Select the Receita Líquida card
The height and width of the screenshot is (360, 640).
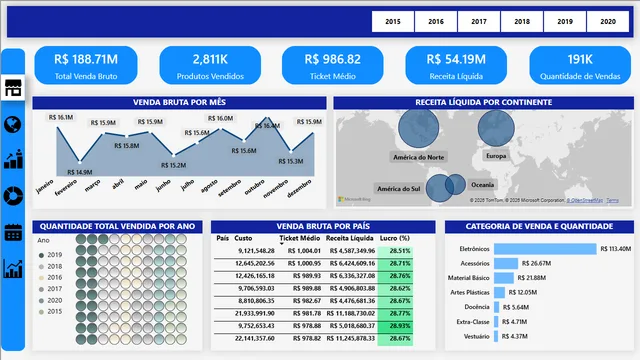[456, 65]
